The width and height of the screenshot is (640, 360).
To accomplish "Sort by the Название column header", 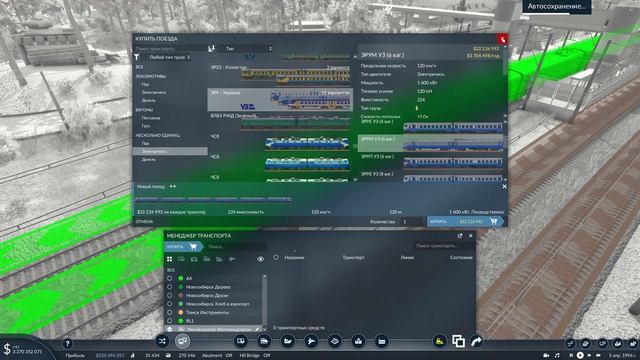I will click(x=294, y=258).
